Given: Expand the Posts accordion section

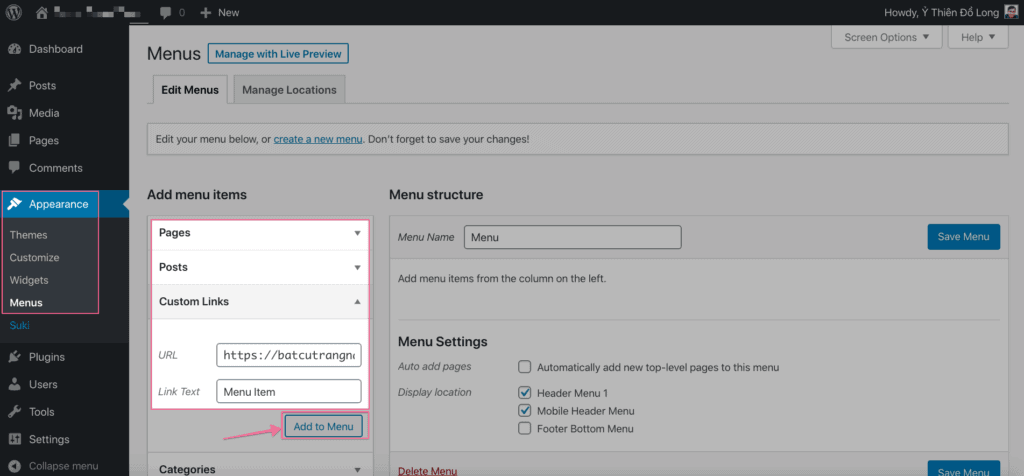Looking at the screenshot, I should click(x=261, y=267).
